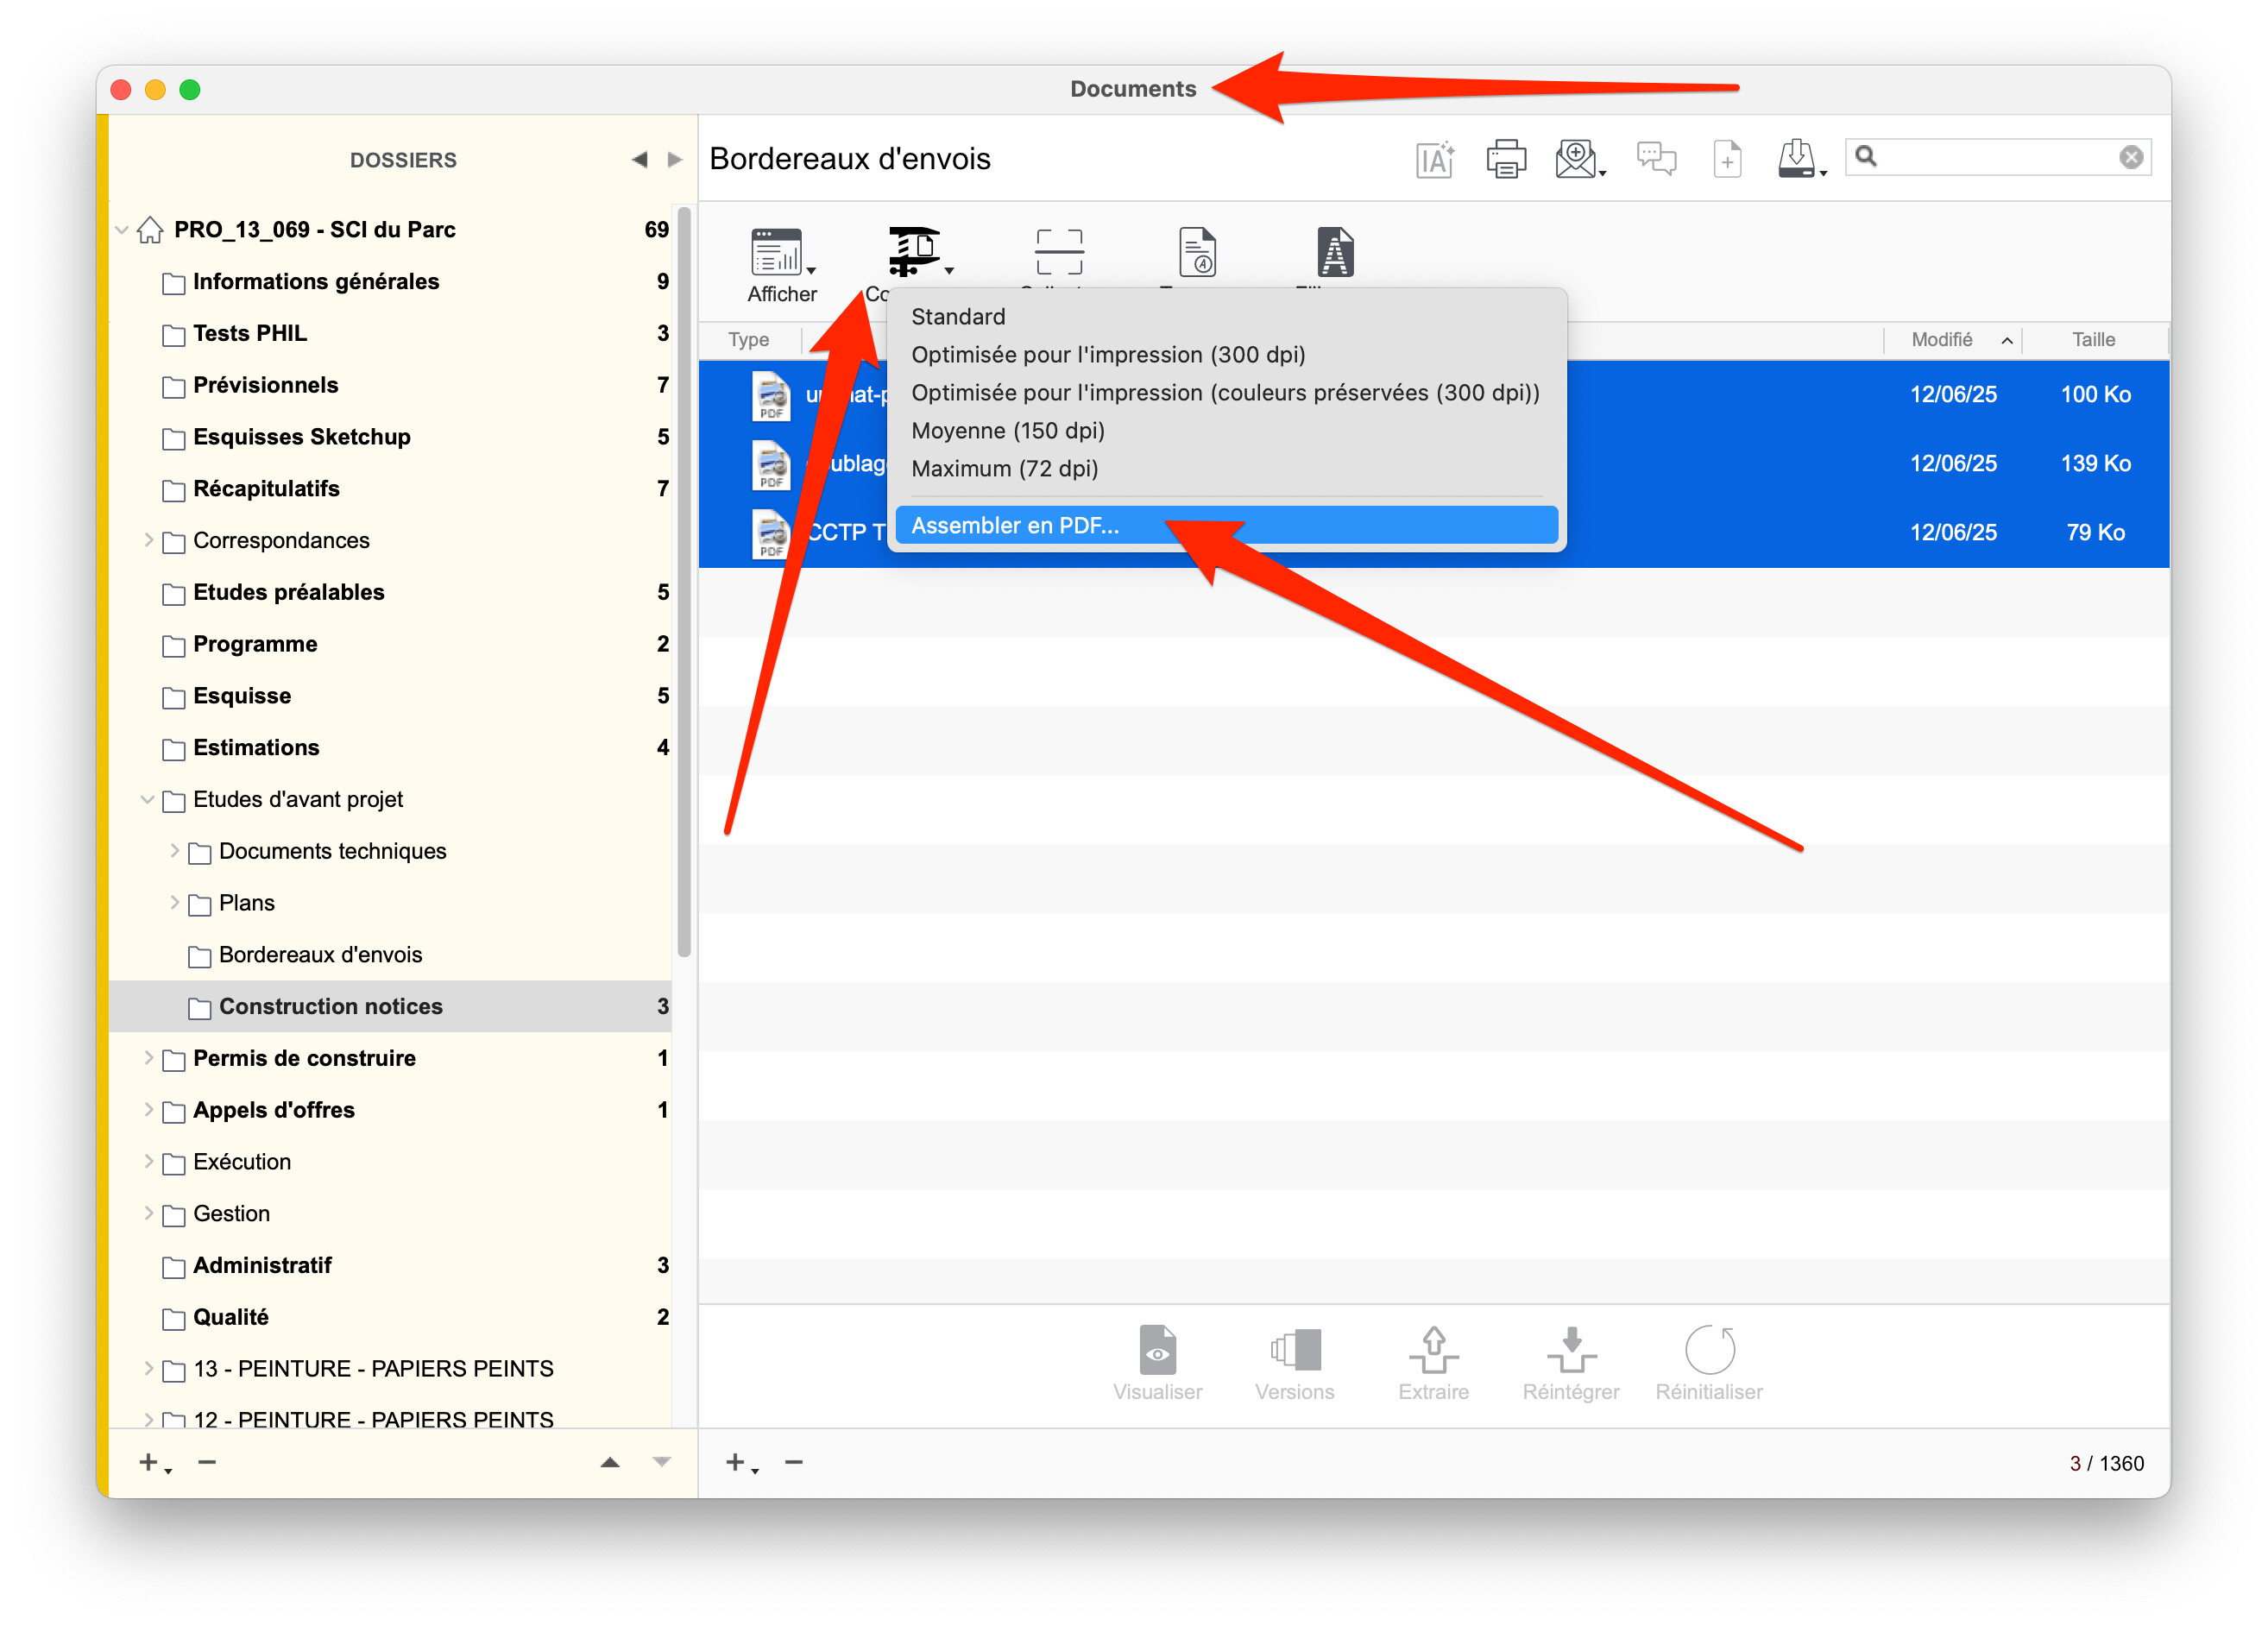The width and height of the screenshot is (2268, 1626).
Task: Click the sidebar vertical scrollbar
Action: coord(684,581)
